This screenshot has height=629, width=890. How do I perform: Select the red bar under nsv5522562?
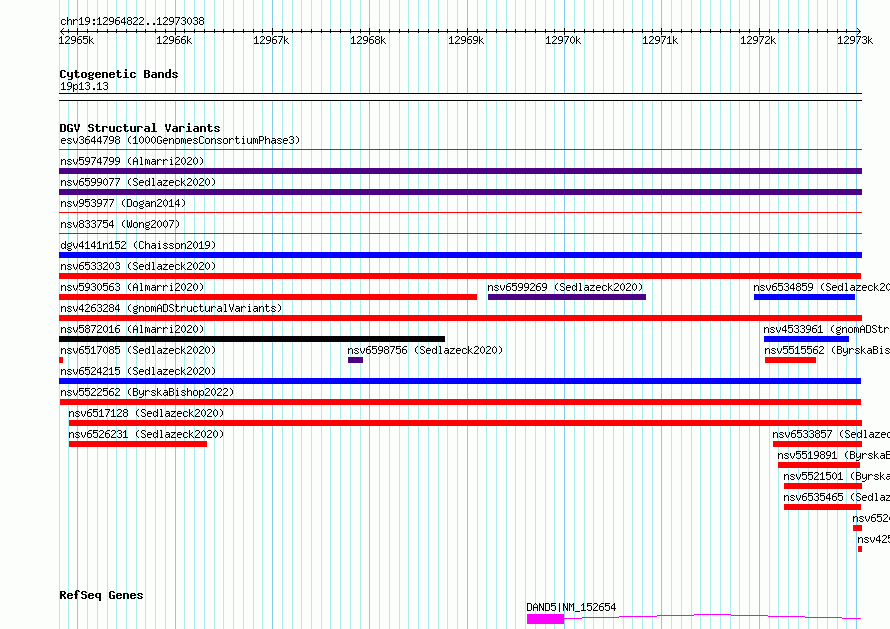460,402
